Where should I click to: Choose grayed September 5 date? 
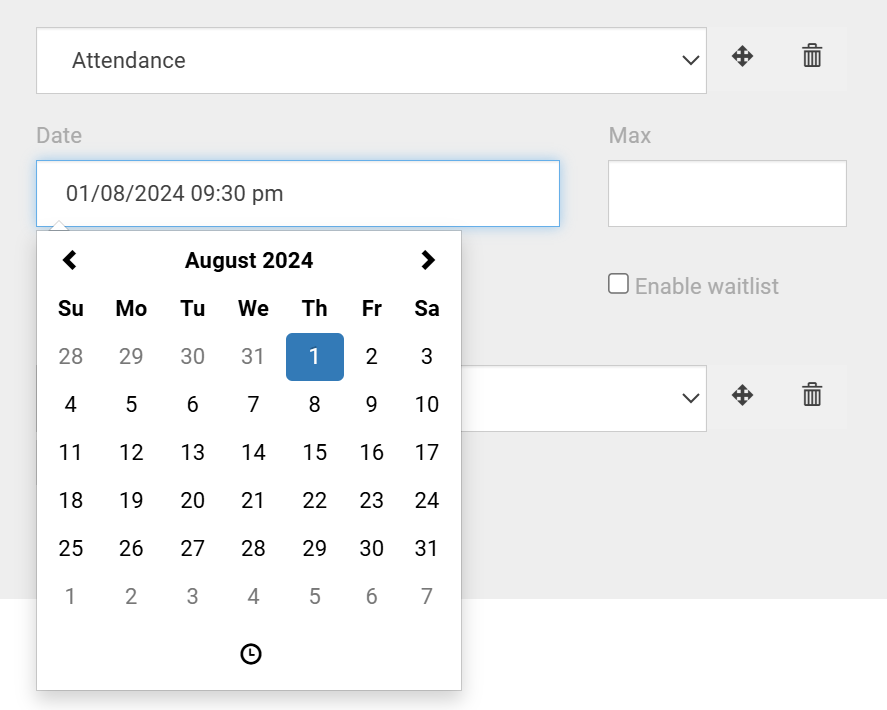(x=315, y=597)
